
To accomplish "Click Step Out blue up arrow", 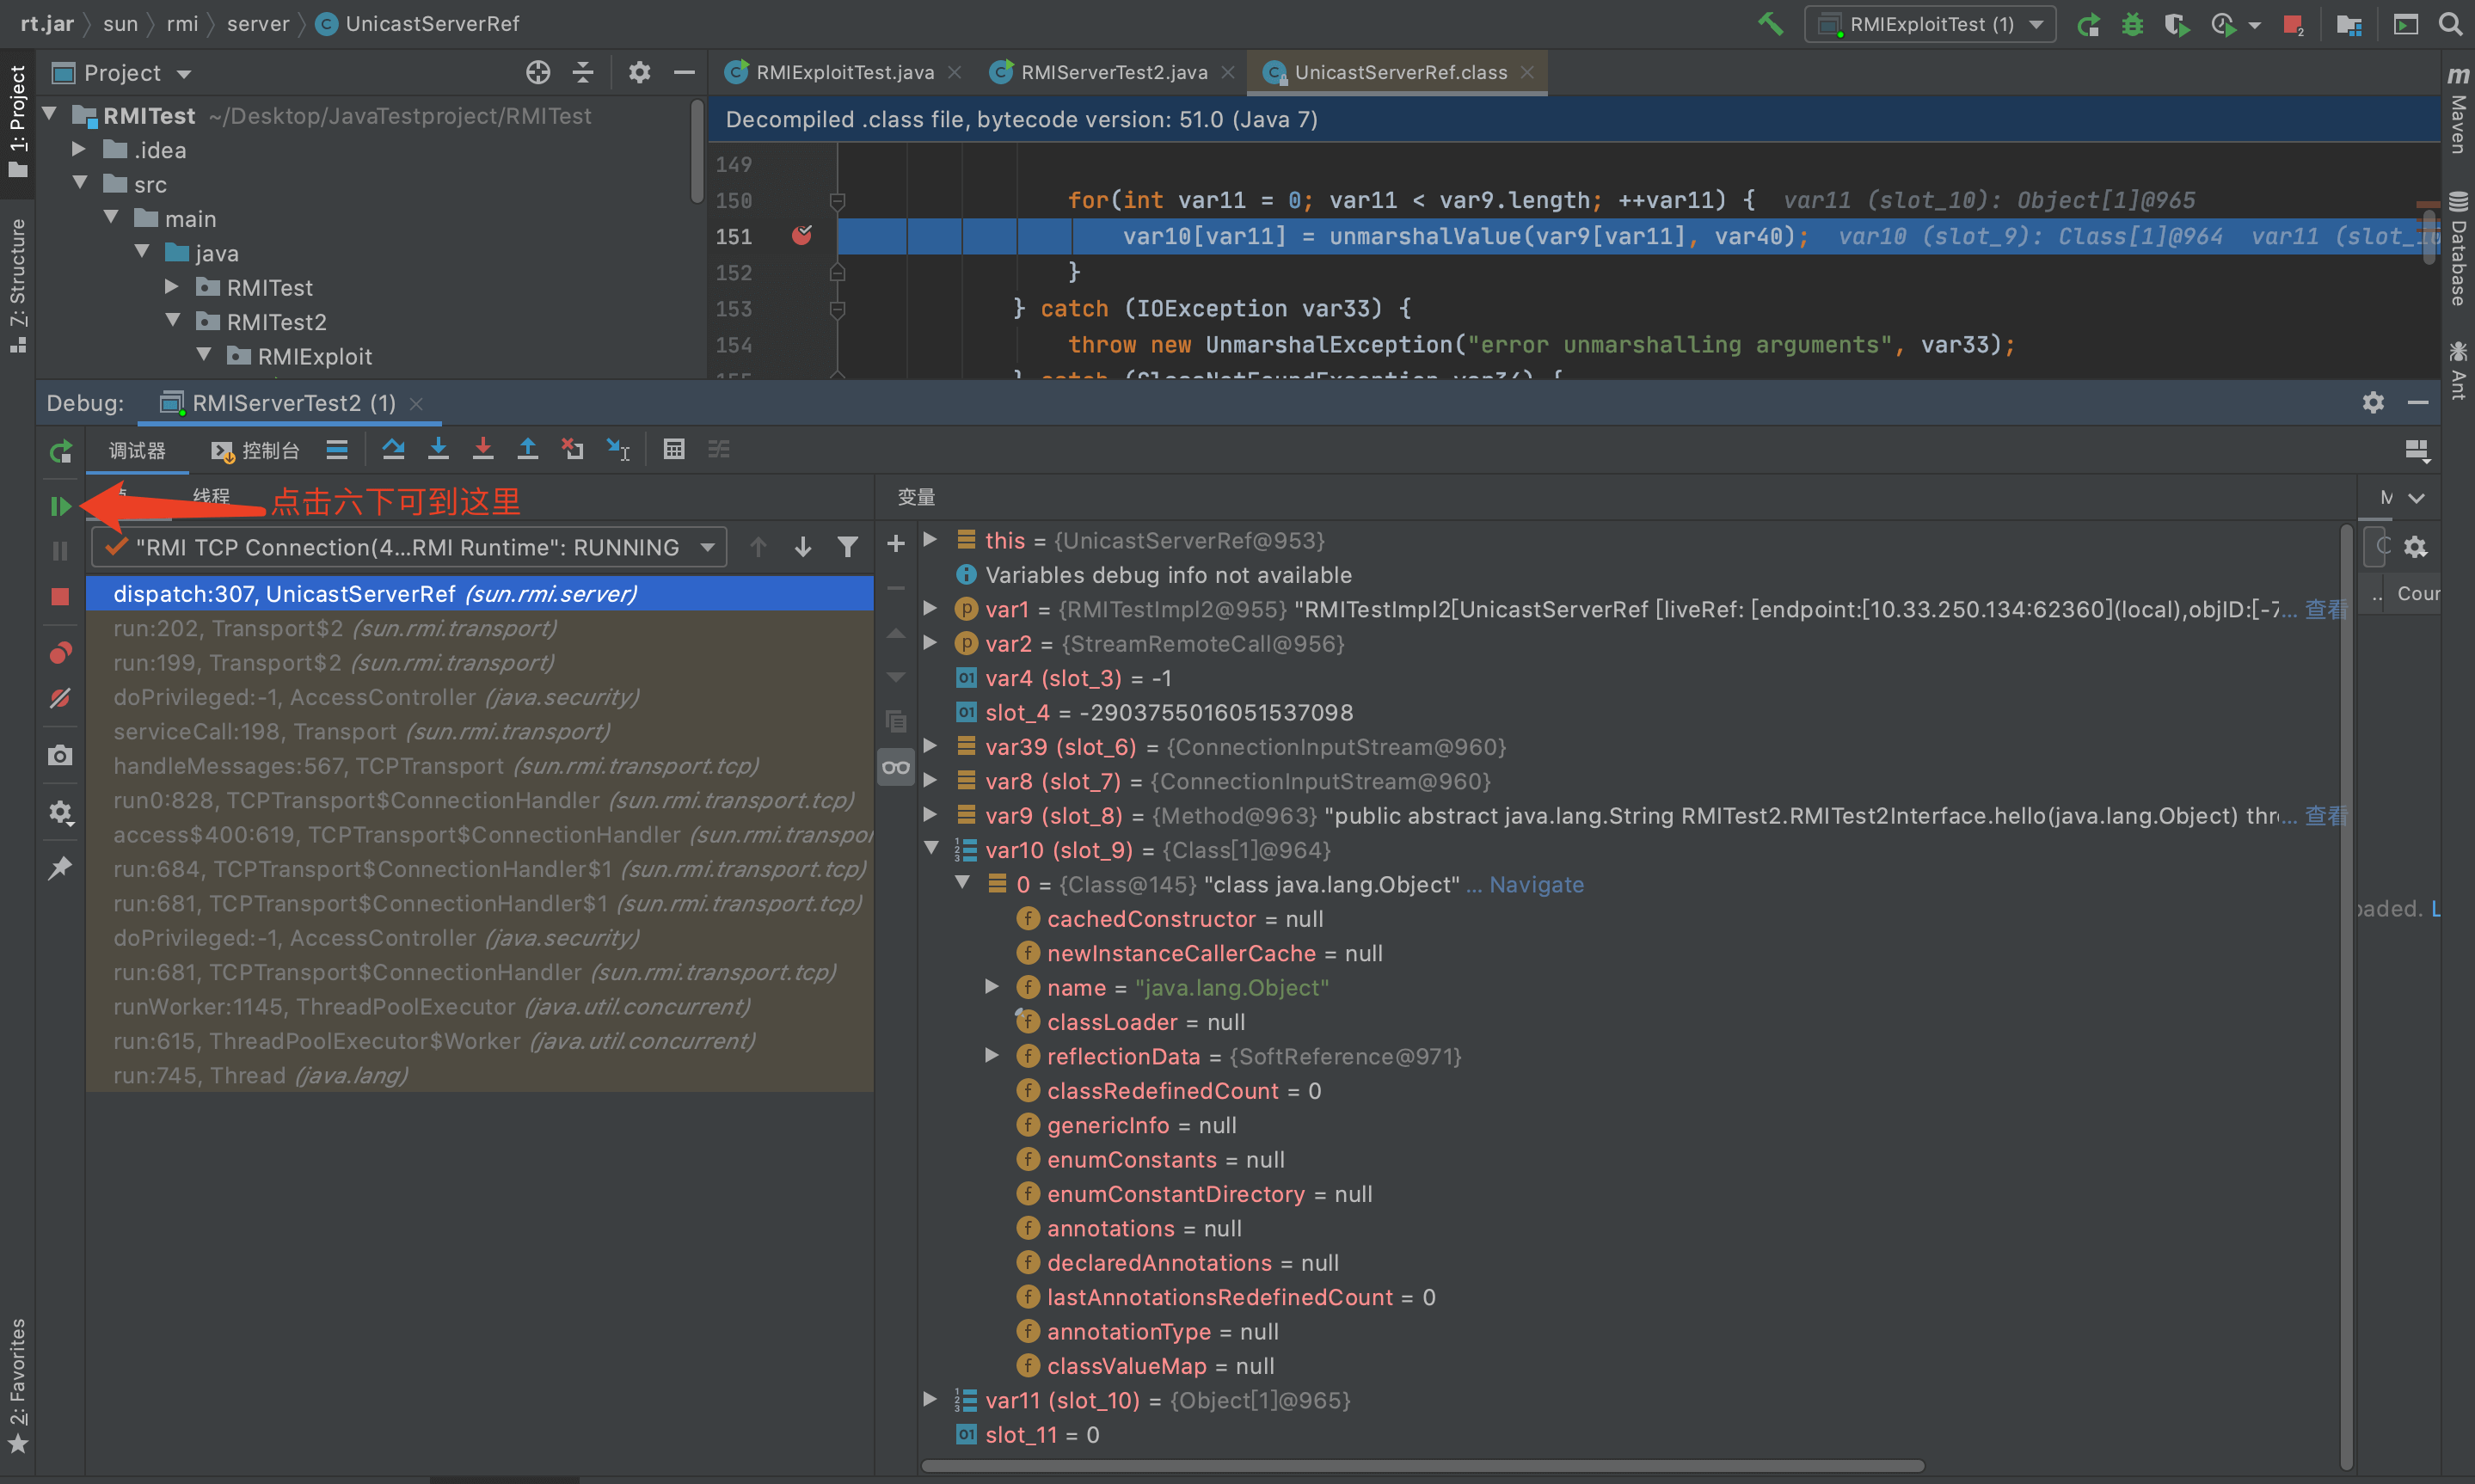I will tap(527, 449).
